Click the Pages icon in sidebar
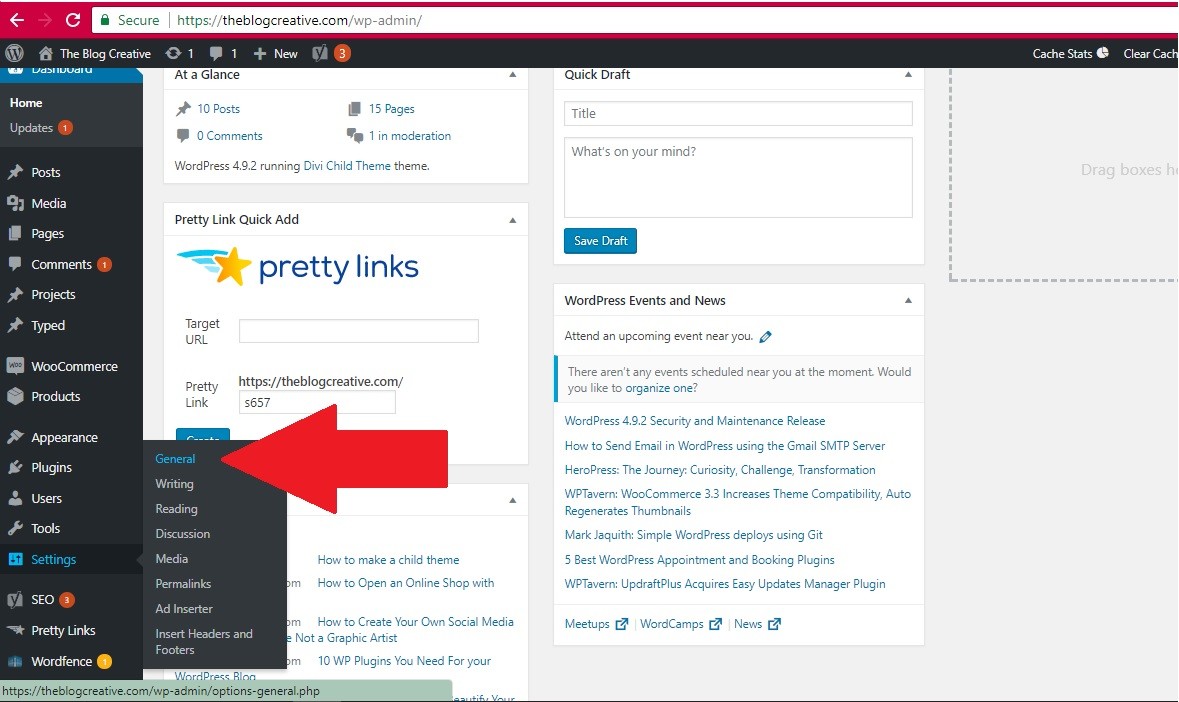This screenshot has height=702, width=1179. [x=15, y=234]
